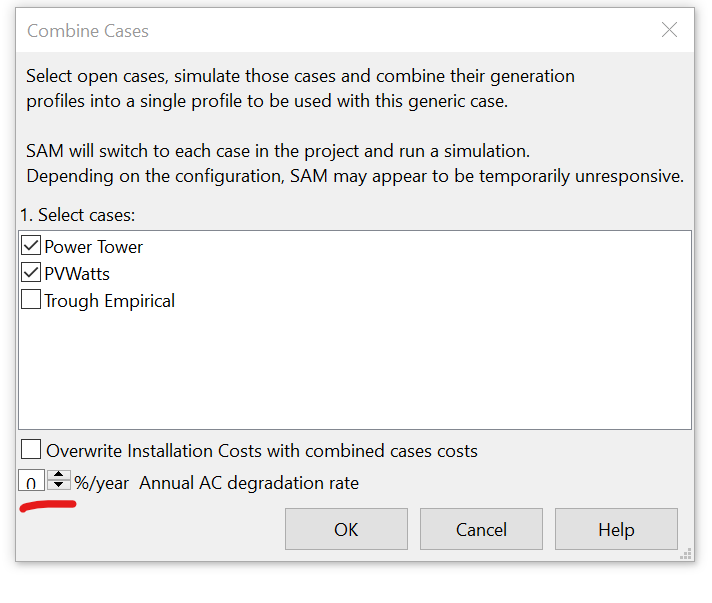Open Help for Combine Cases

[616, 529]
